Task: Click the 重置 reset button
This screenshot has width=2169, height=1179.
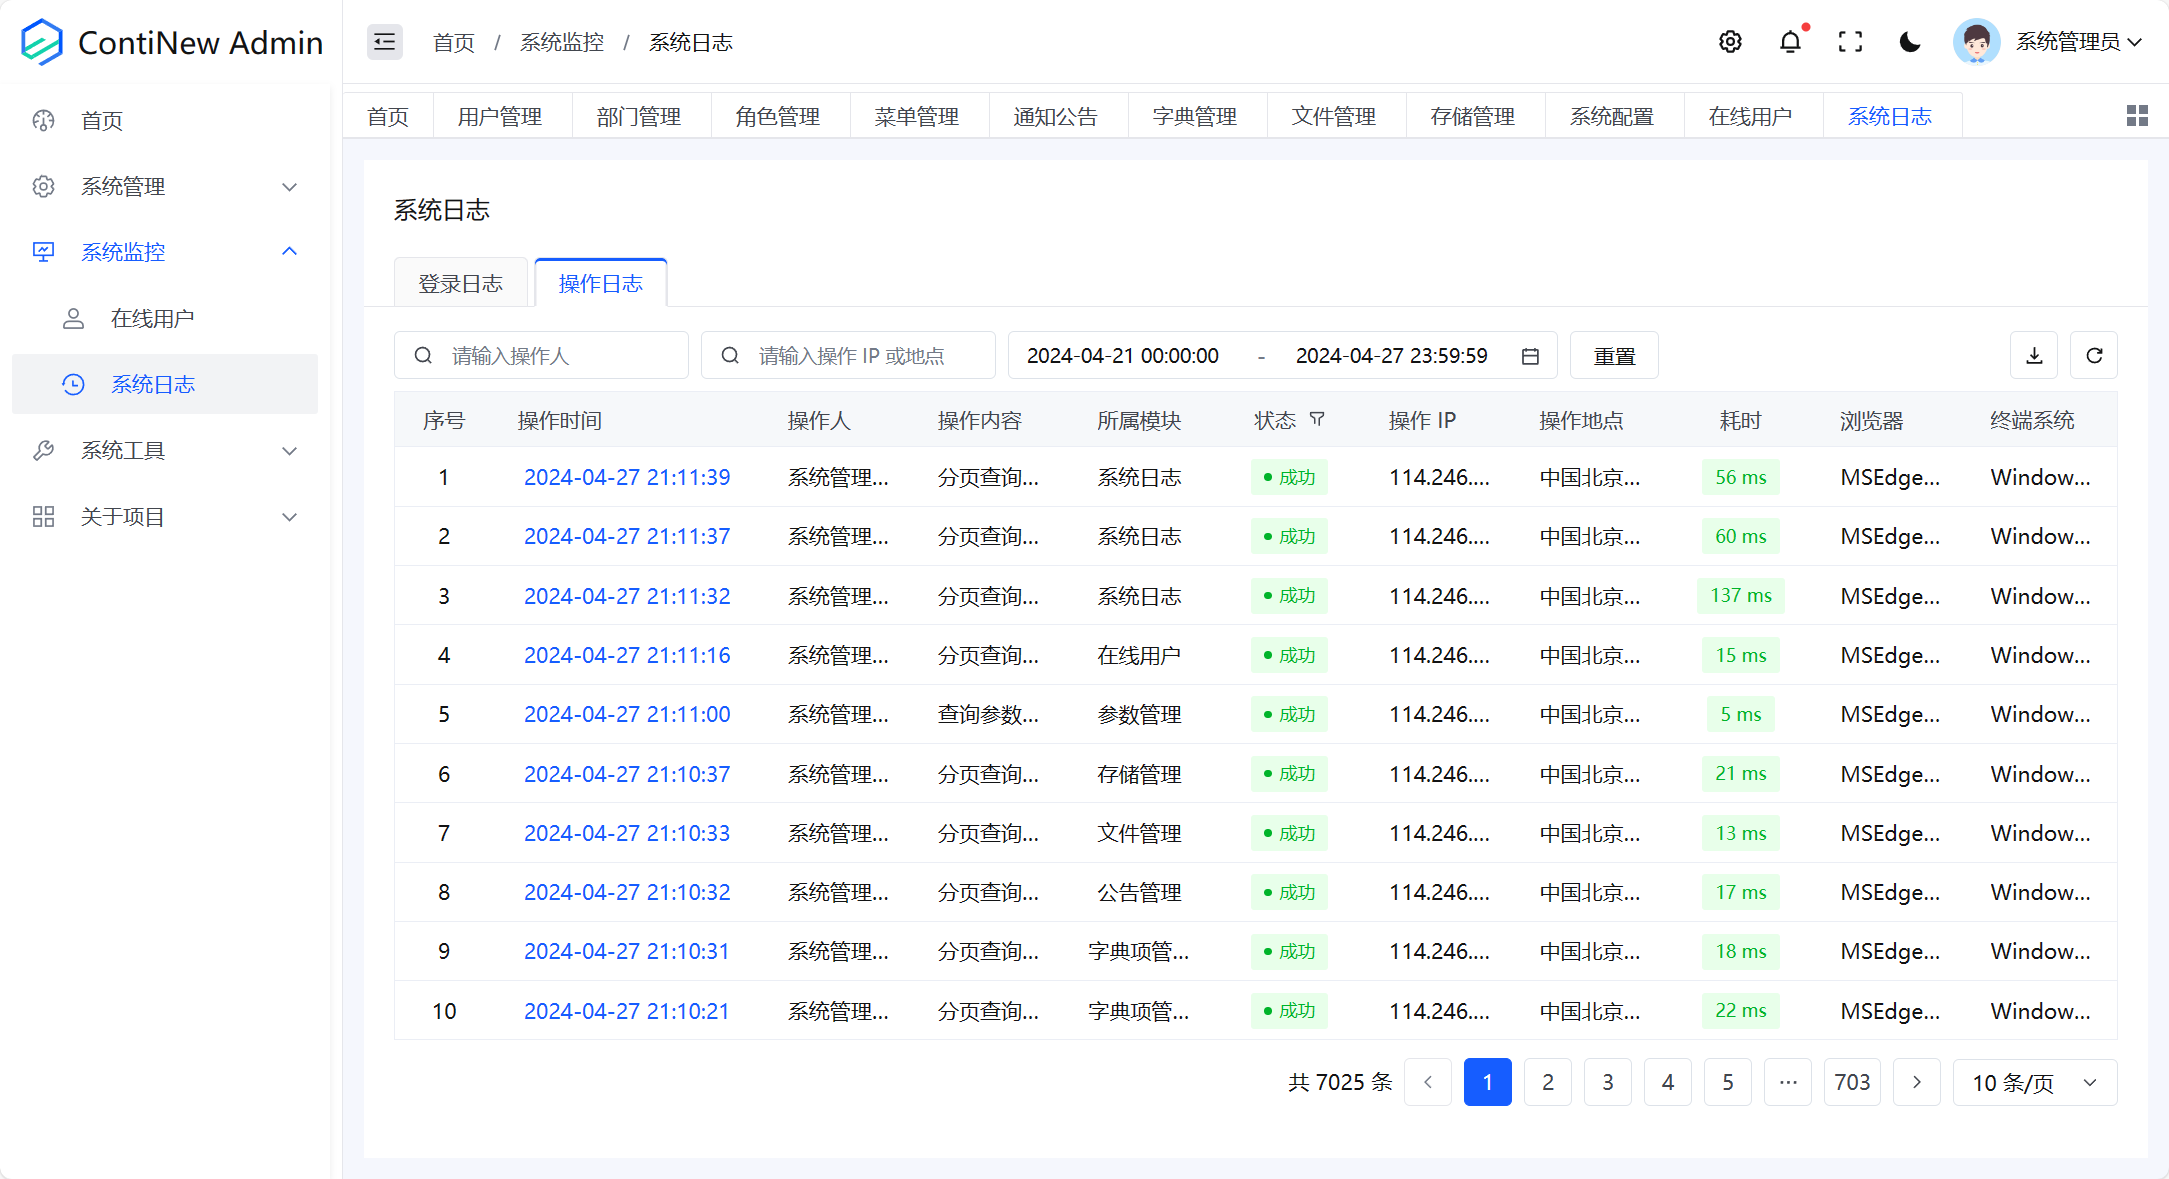Action: pos(1613,355)
